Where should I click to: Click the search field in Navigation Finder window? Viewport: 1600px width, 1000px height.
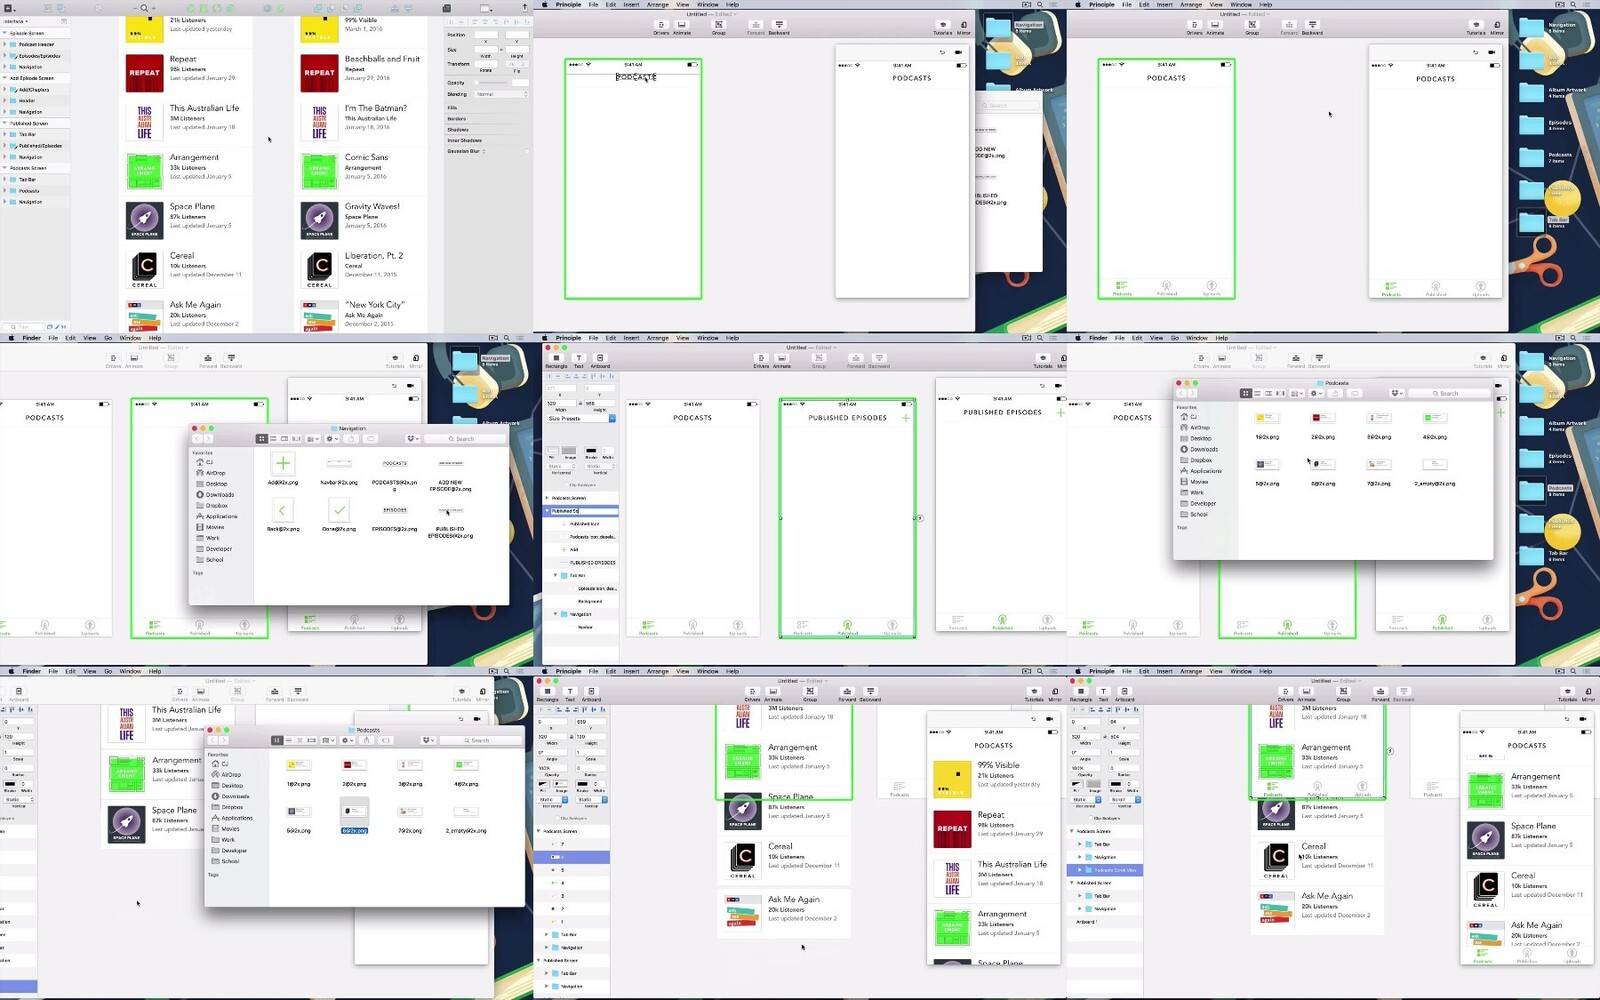(x=462, y=439)
